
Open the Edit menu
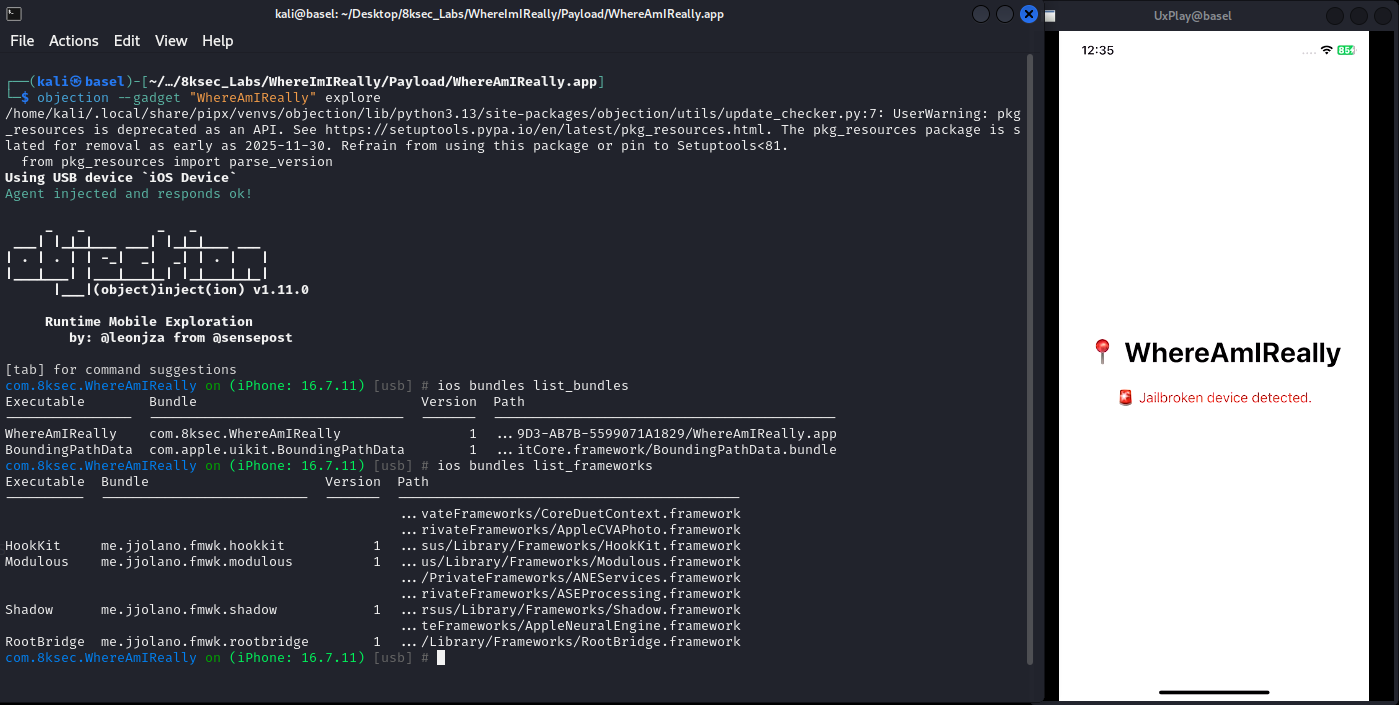pyautogui.click(x=127, y=41)
